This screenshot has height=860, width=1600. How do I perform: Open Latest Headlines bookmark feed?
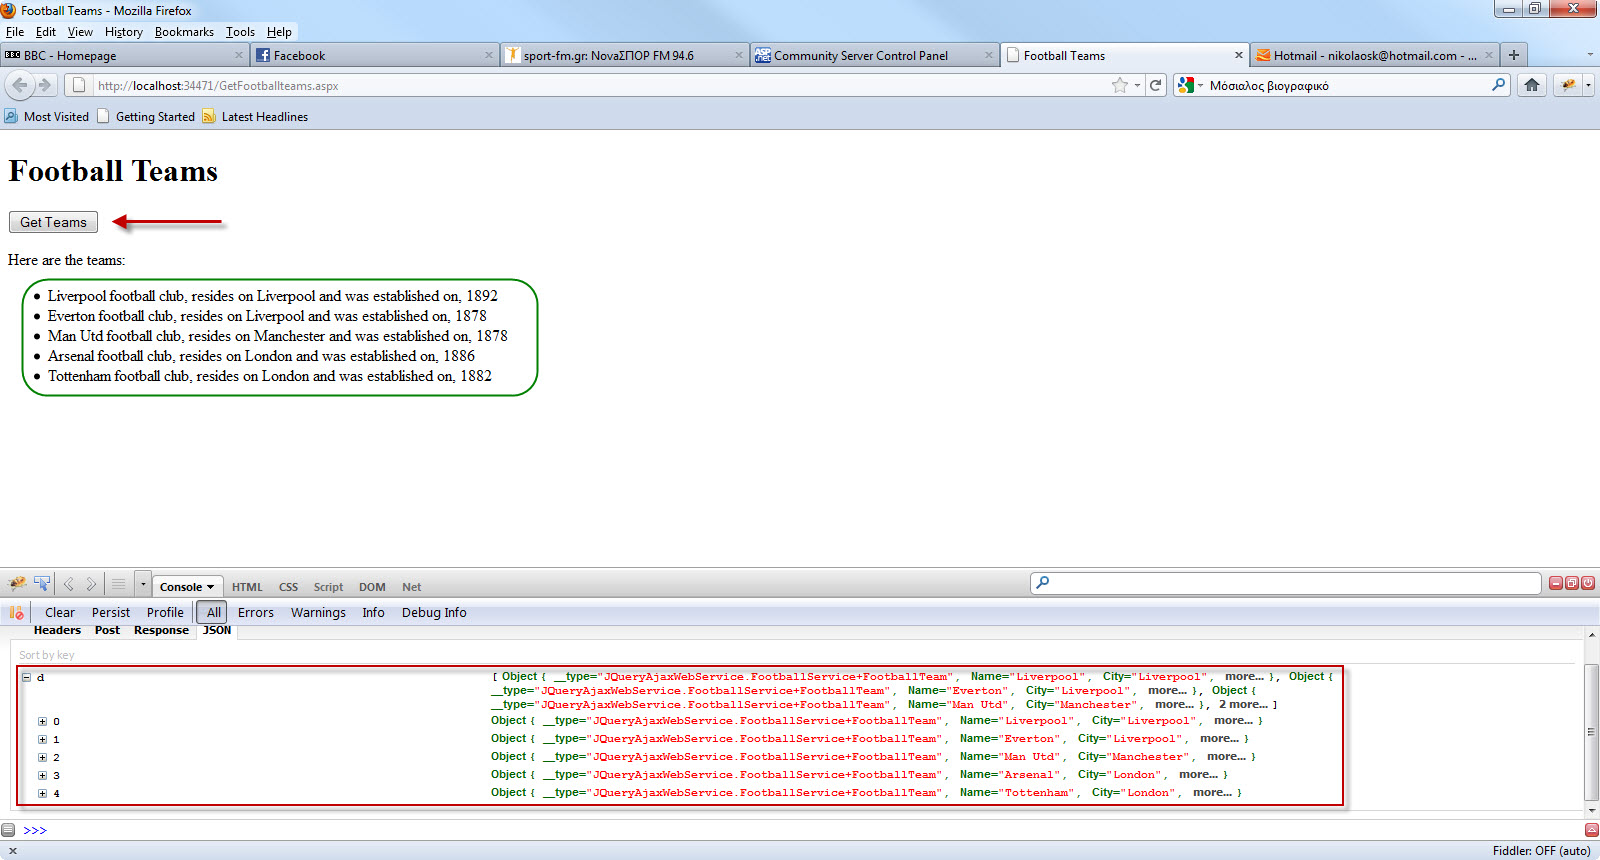pos(255,116)
